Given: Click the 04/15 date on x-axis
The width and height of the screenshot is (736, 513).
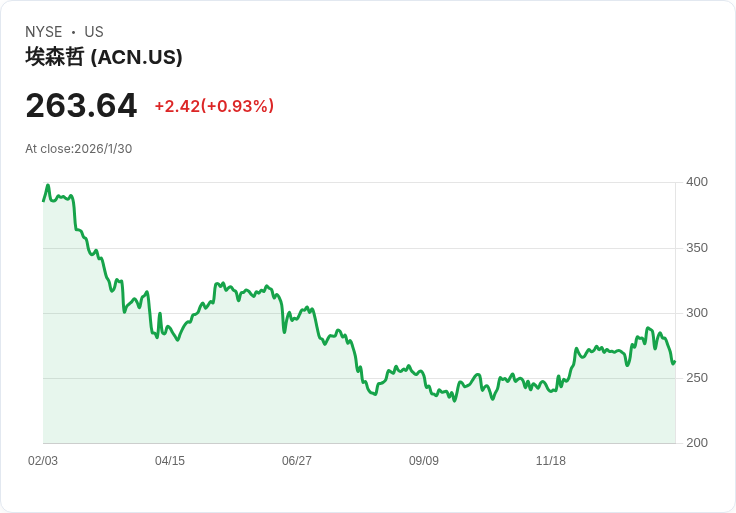Looking at the screenshot, I should [170, 461].
